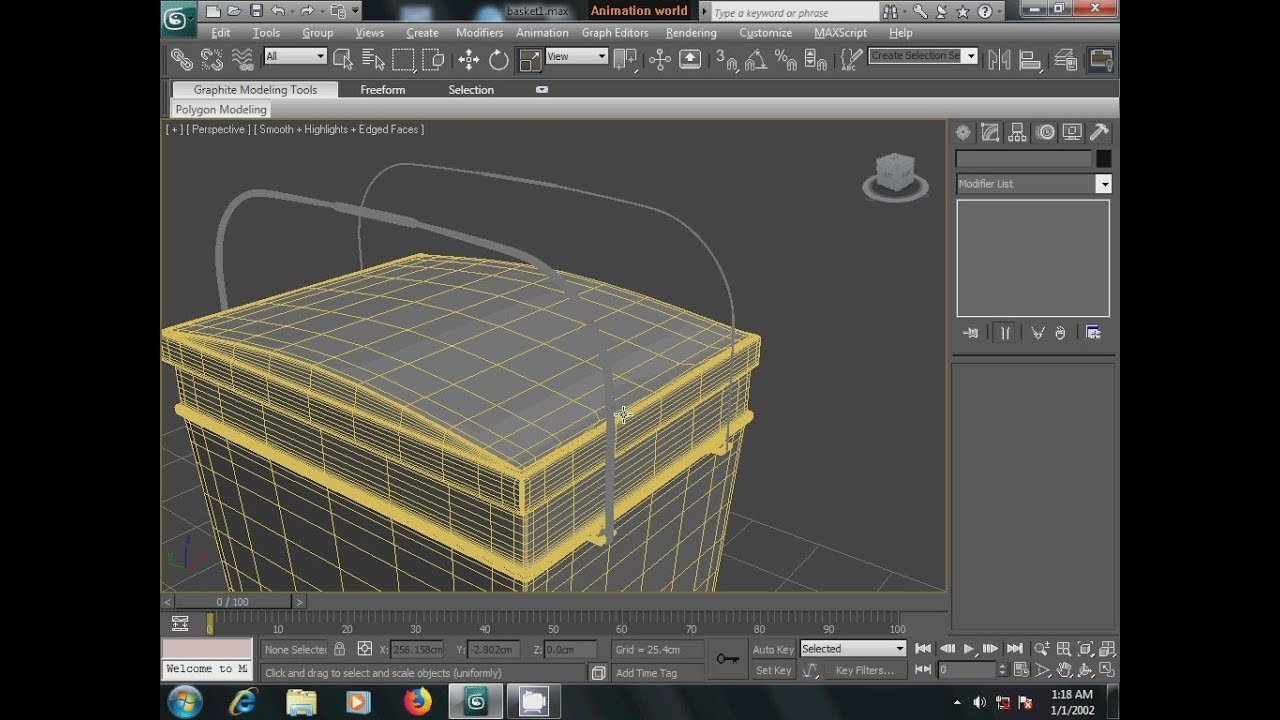Click the Set Key button

click(x=773, y=671)
